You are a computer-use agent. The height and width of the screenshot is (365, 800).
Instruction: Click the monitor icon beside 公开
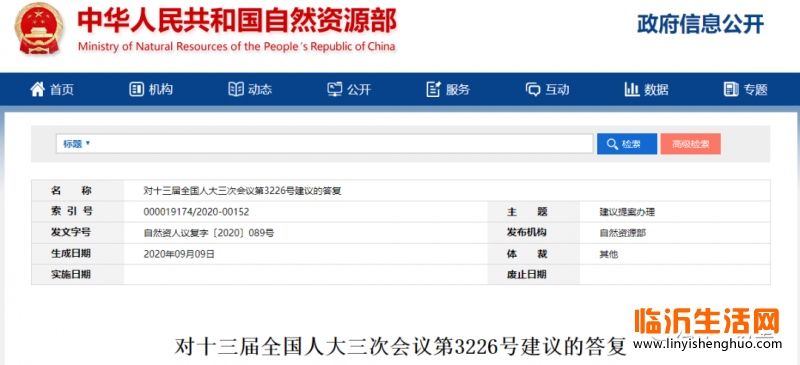[x=335, y=89]
